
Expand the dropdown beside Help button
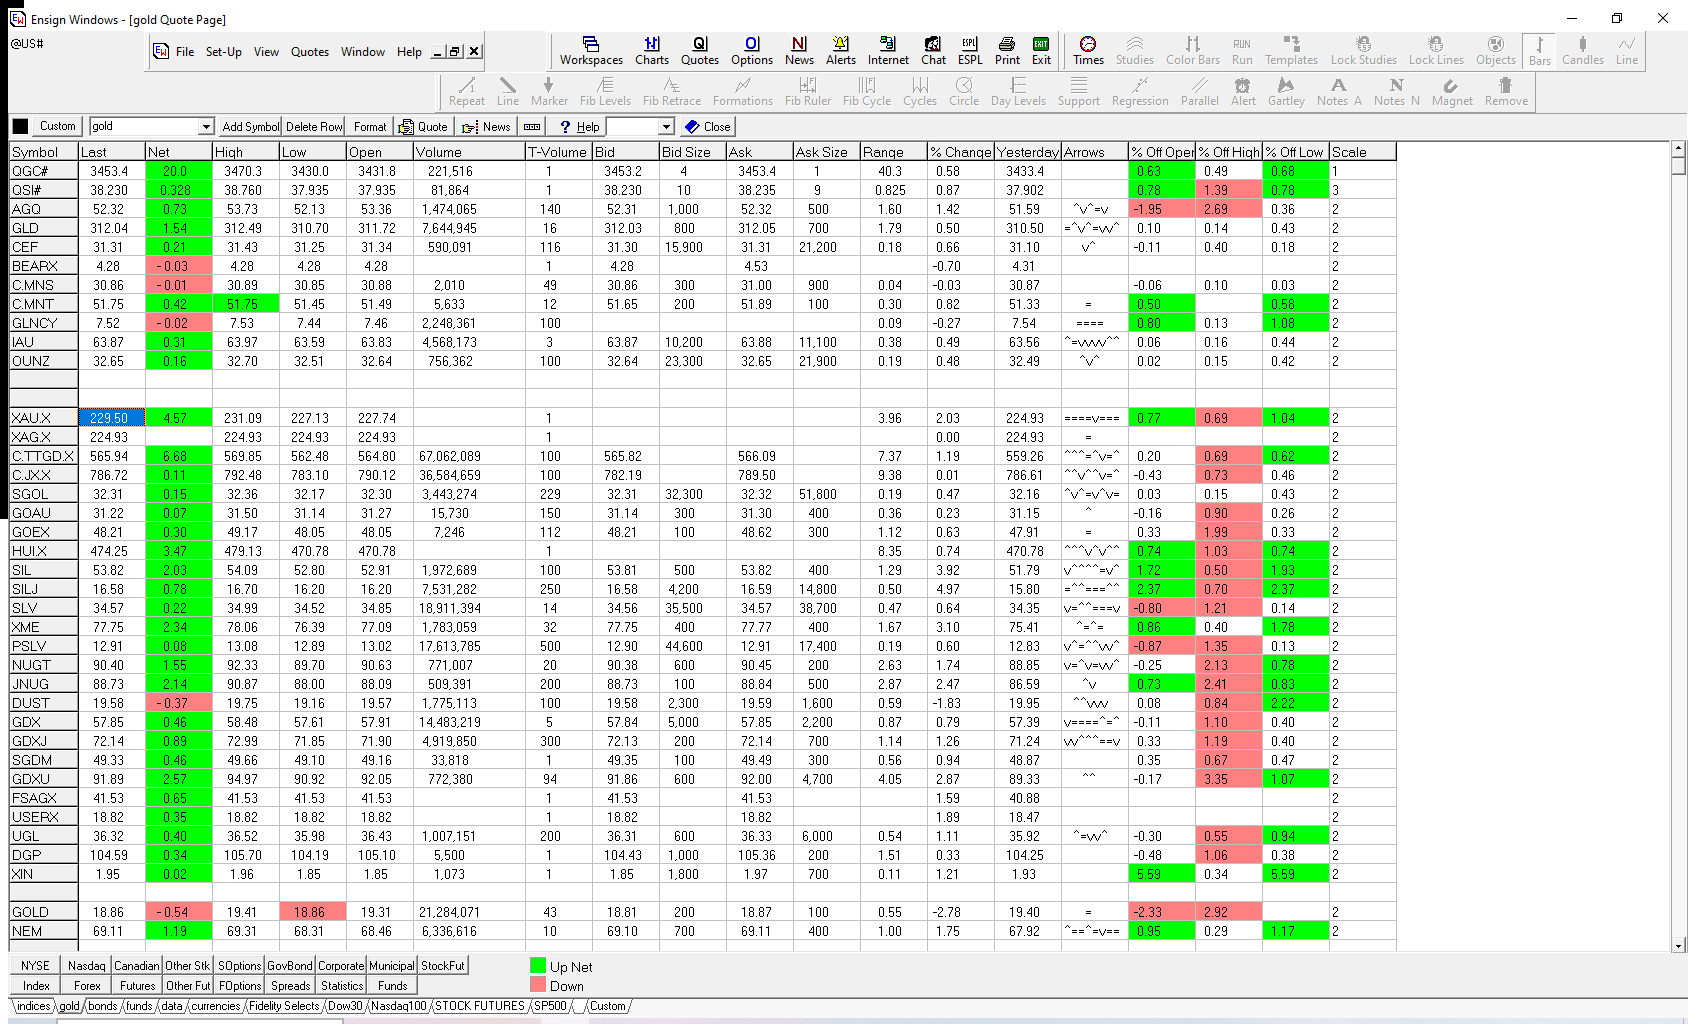pos(666,127)
